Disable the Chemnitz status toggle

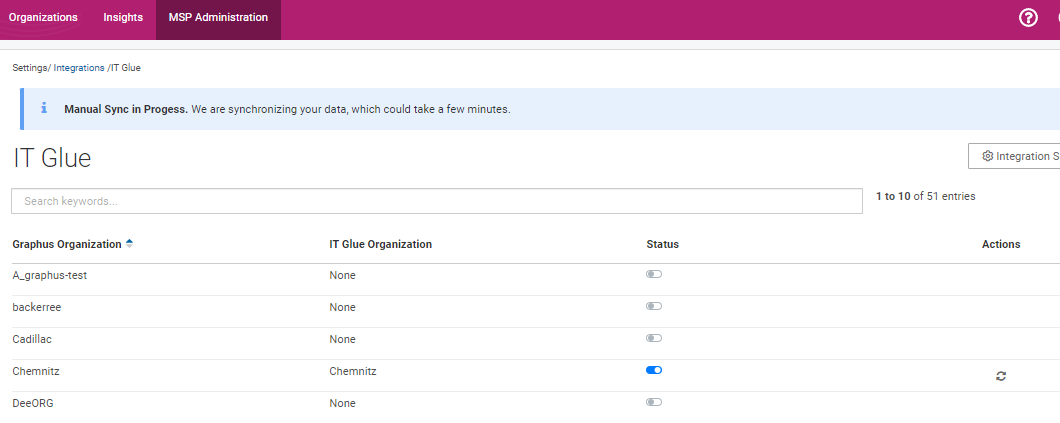(654, 370)
